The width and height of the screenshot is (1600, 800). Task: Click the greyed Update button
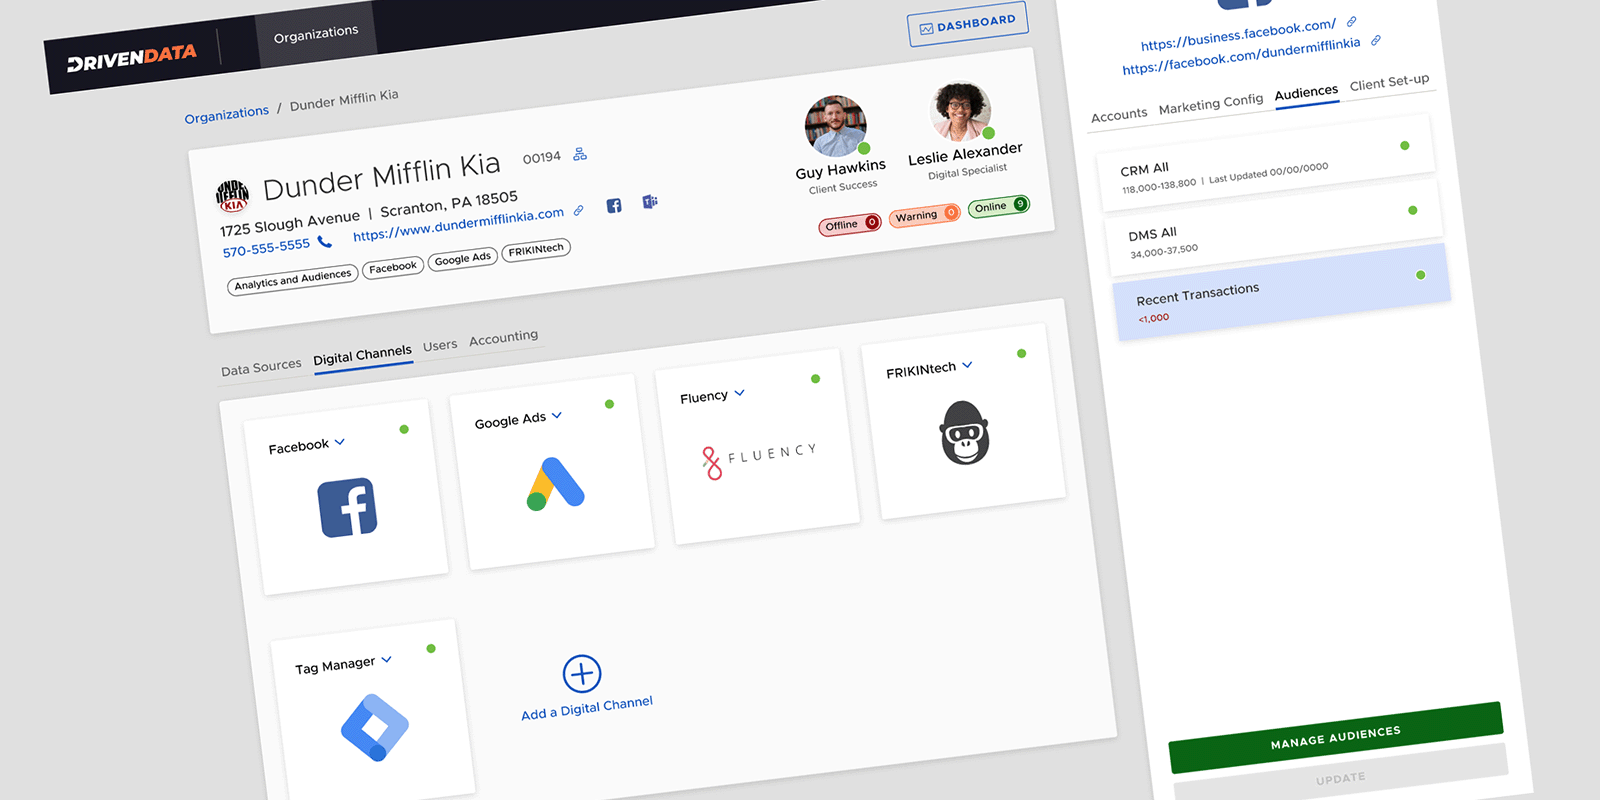[x=1340, y=778]
